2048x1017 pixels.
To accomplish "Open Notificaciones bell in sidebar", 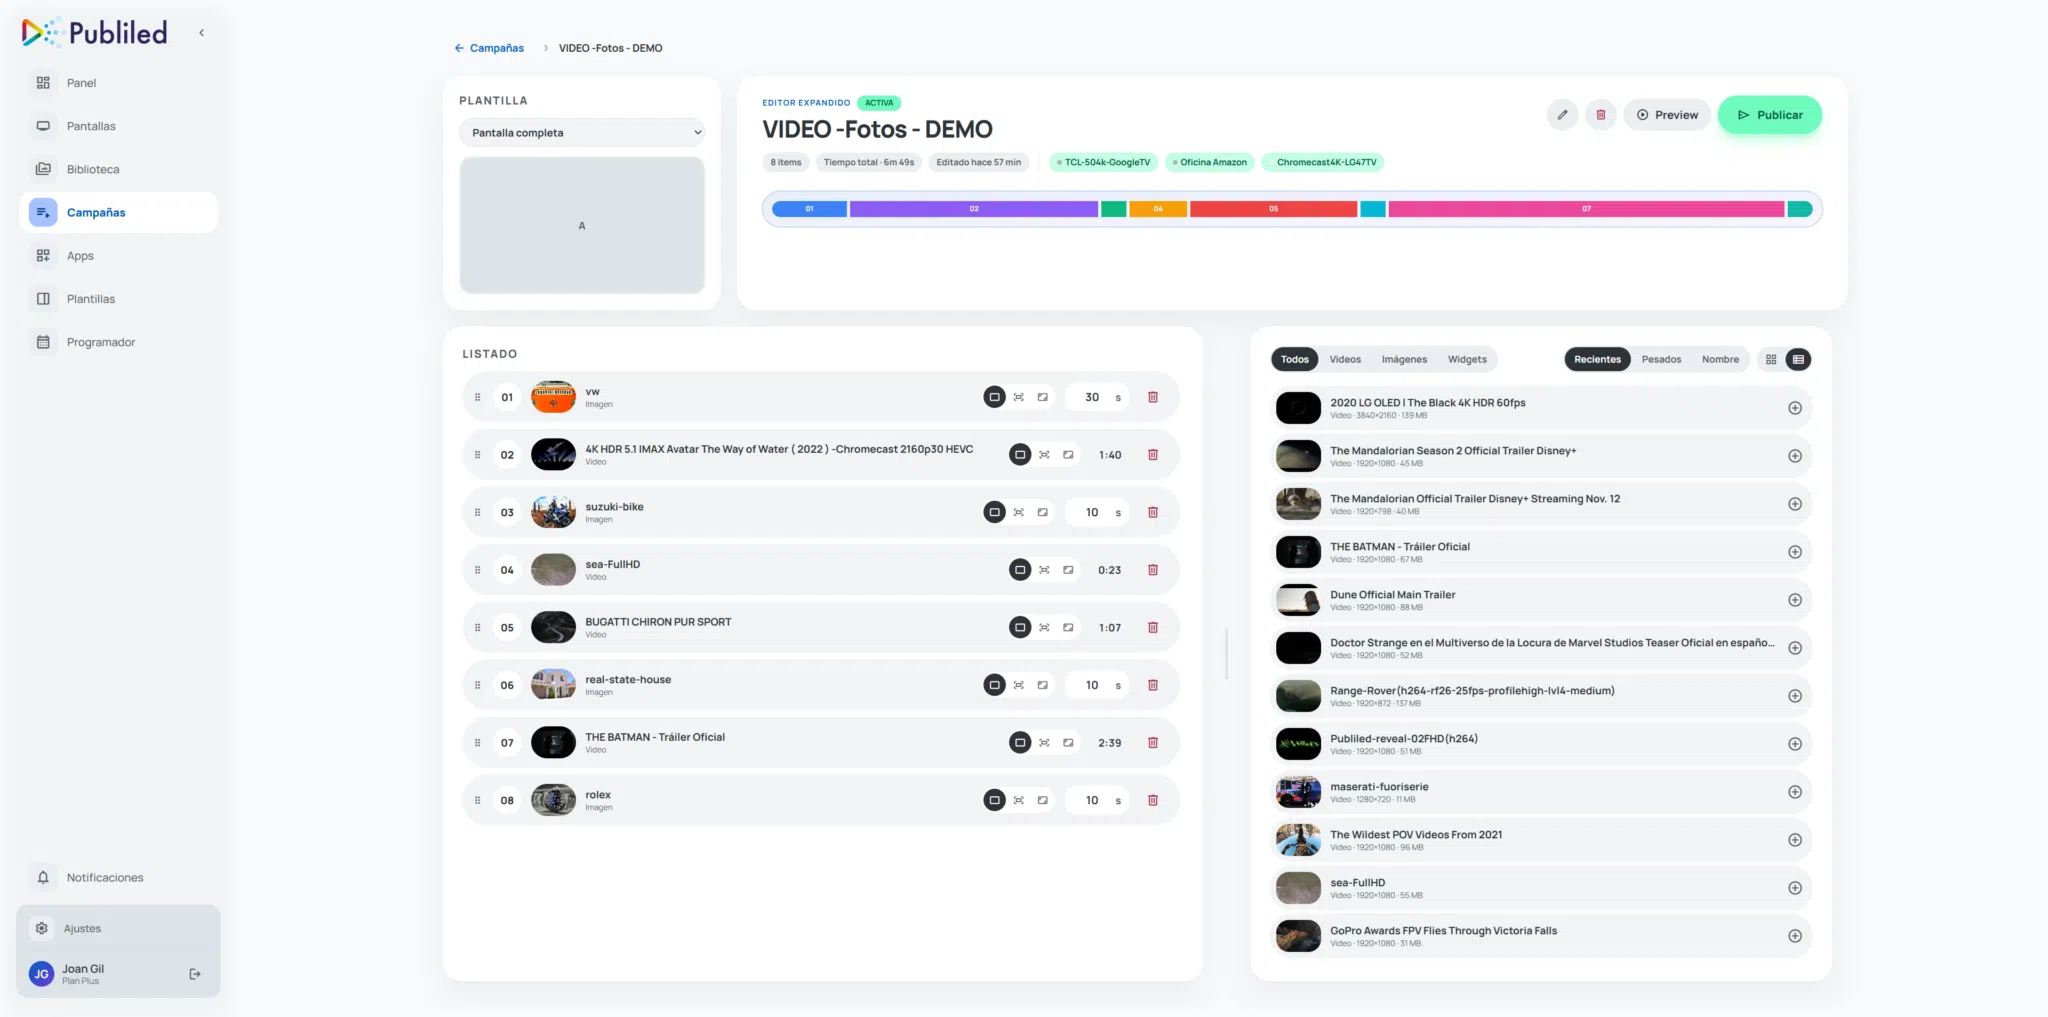I will tap(43, 877).
